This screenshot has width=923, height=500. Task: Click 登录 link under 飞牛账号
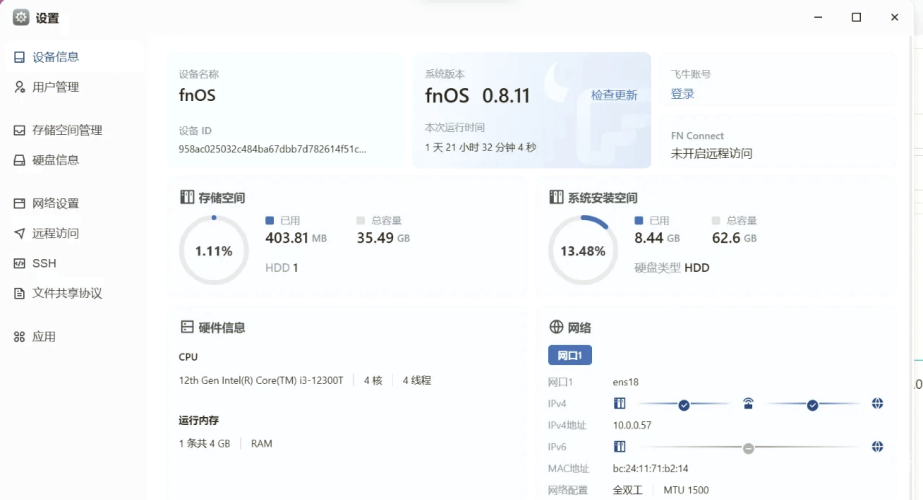pyautogui.click(x=683, y=94)
